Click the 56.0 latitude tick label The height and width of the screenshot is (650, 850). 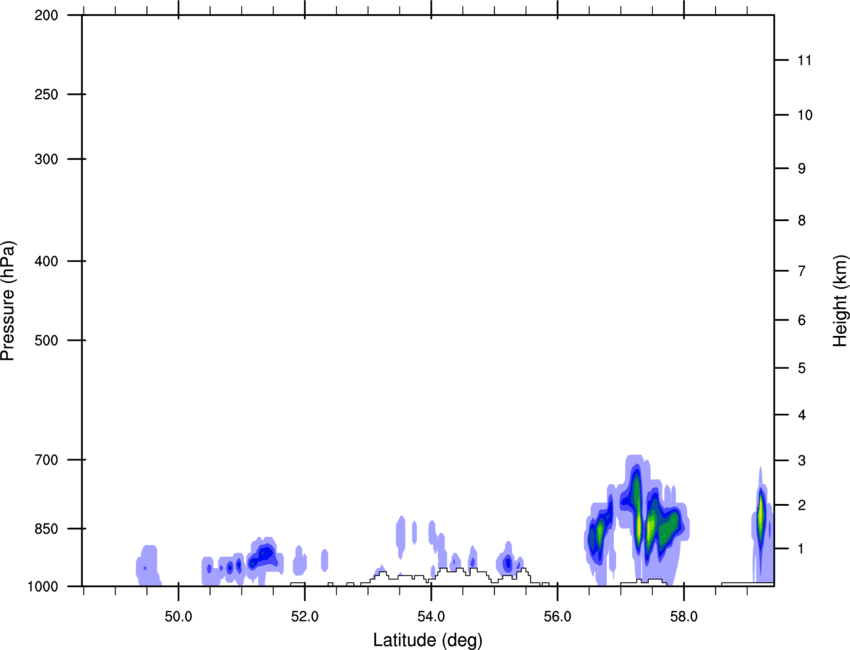[x=557, y=616]
